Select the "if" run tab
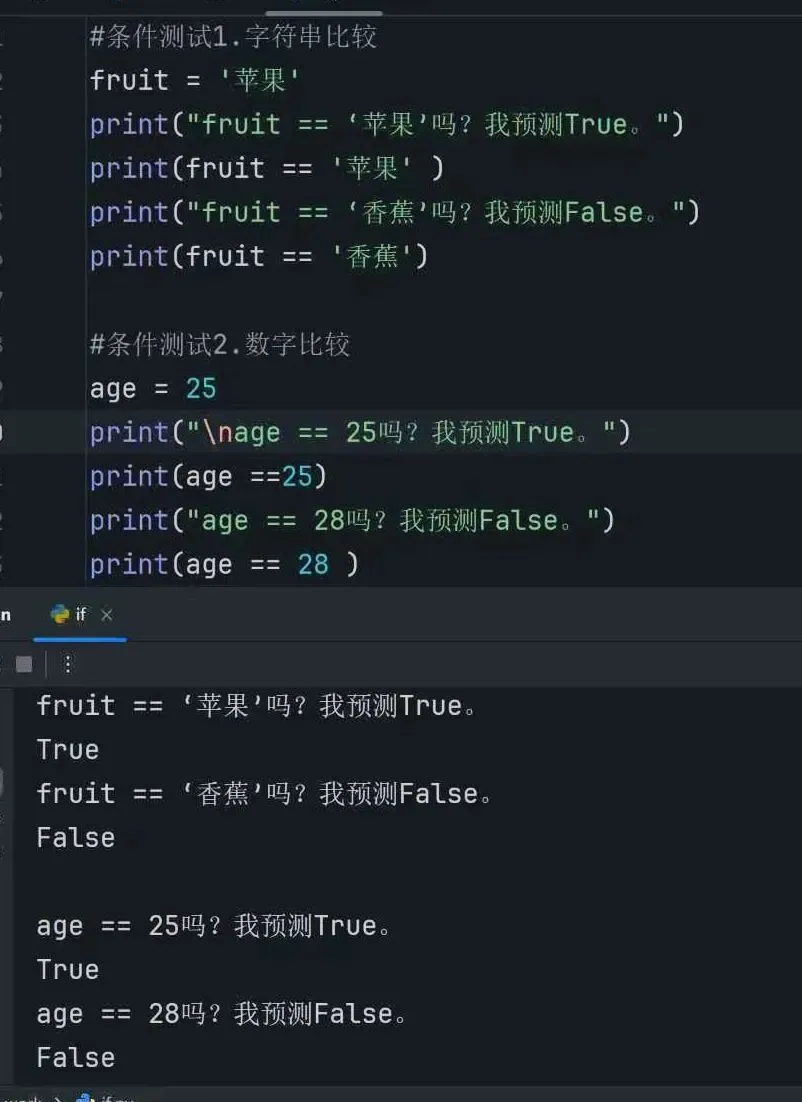The width and height of the screenshot is (802, 1102). 80,615
